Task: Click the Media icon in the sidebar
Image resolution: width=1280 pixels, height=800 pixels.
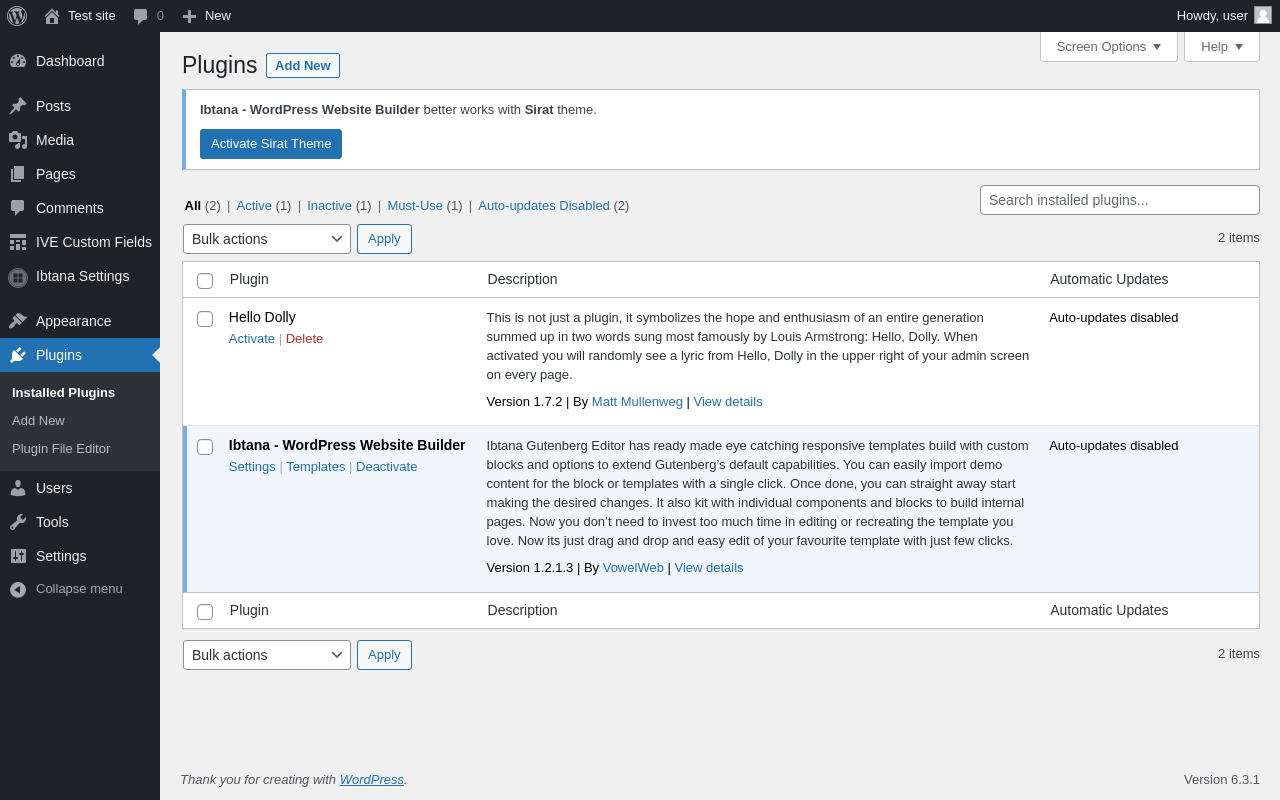Action: pos(18,140)
